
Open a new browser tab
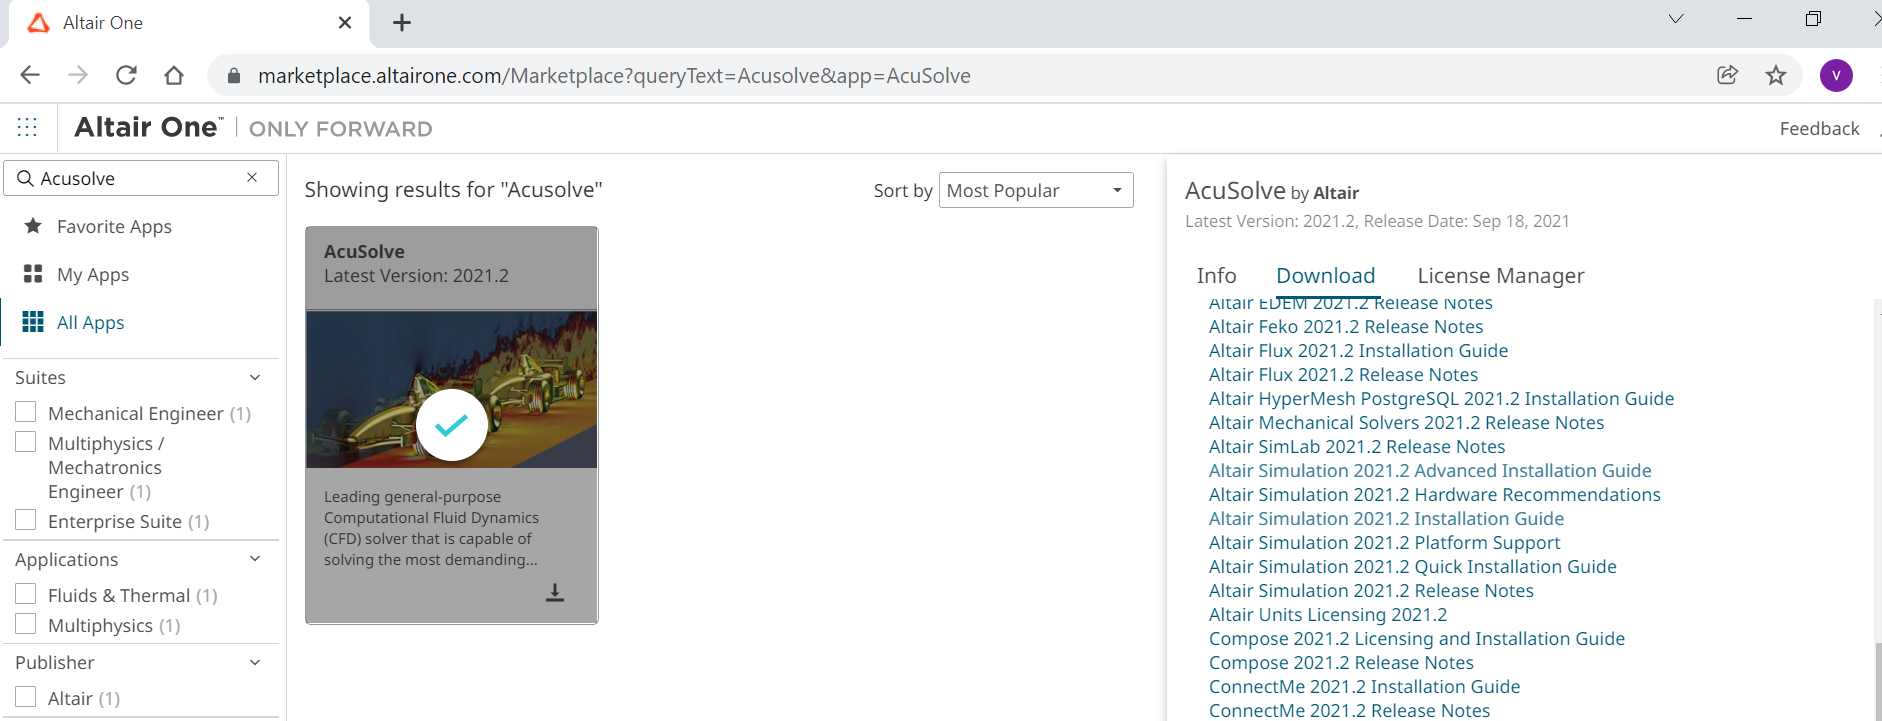[402, 22]
